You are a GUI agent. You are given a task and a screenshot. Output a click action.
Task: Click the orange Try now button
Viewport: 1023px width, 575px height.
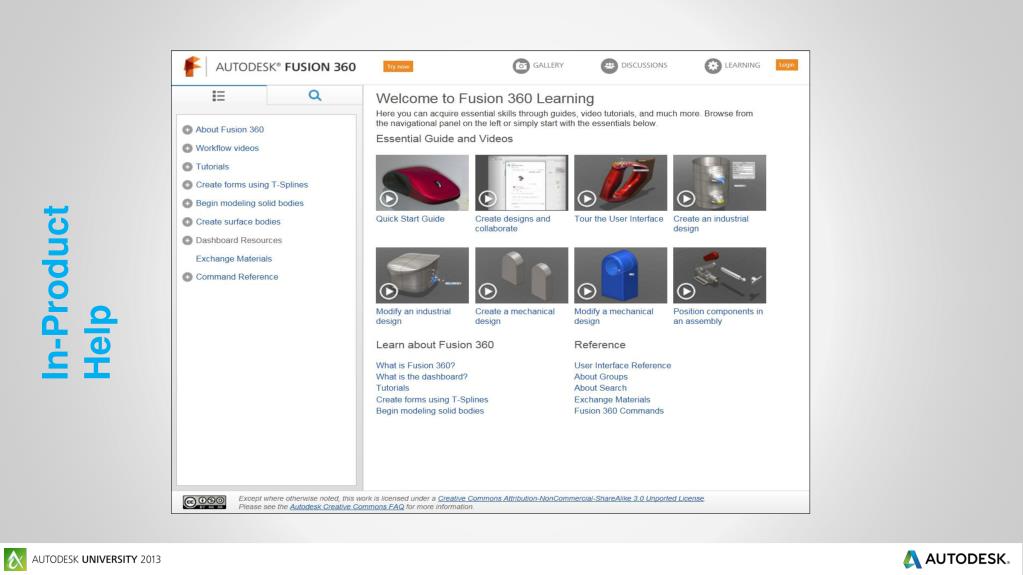point(398,67)
